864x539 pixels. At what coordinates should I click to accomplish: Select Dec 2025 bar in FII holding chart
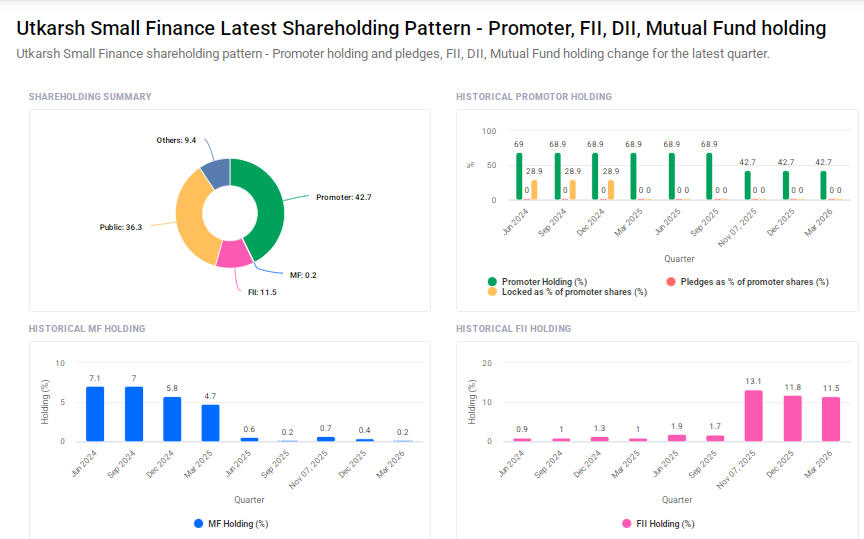(x=793, y=418)
